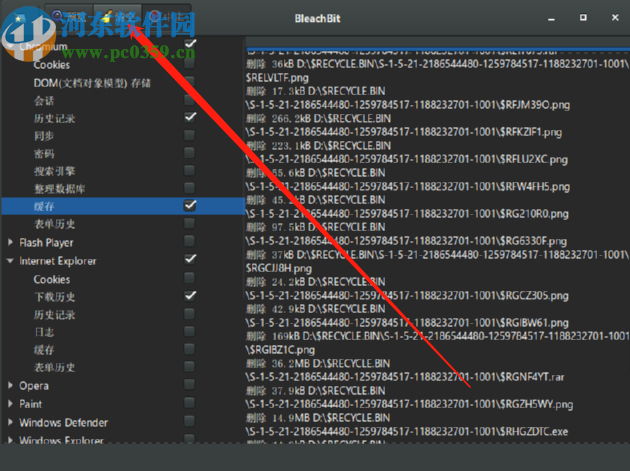Select Internet Explorer's Cookies item

pyautogui.click(x=52, y=279)
